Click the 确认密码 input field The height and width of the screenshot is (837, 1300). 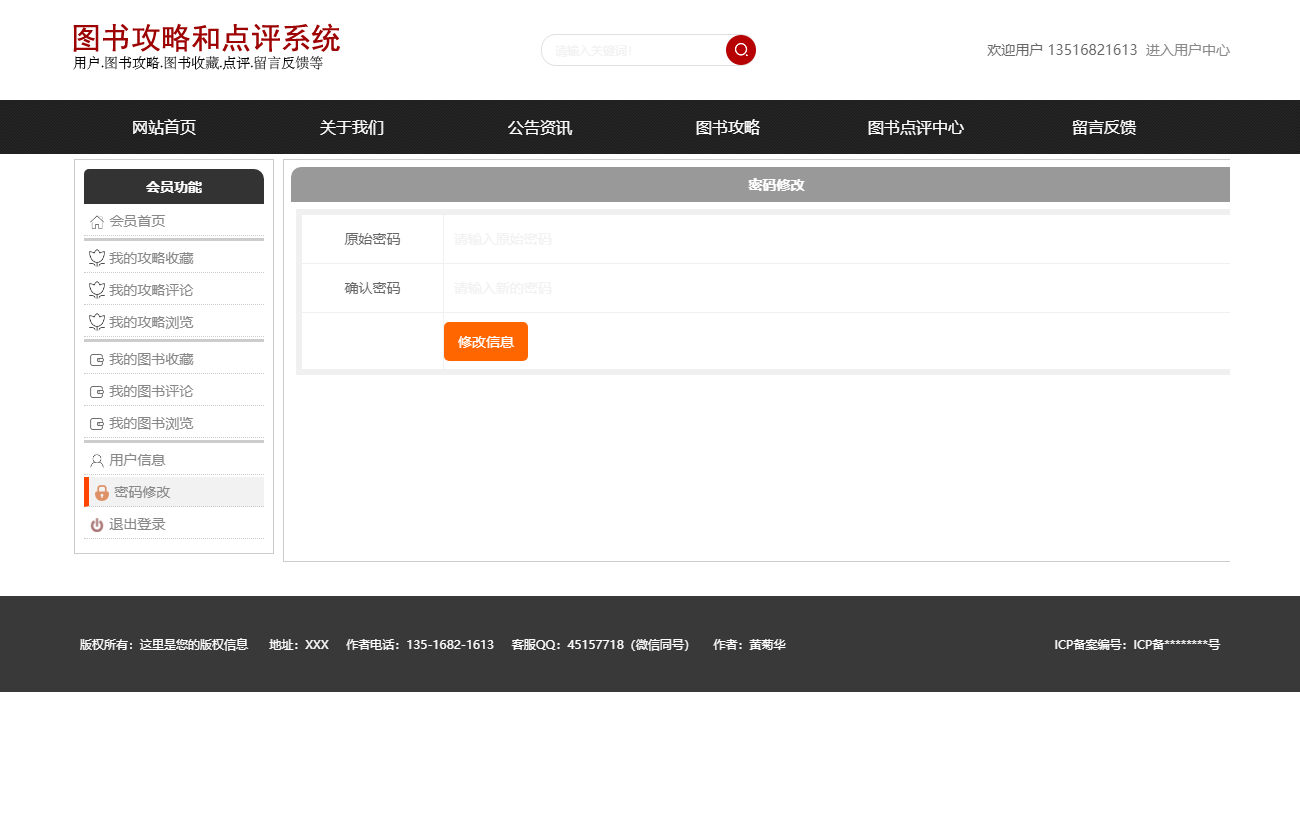point(837,288)
